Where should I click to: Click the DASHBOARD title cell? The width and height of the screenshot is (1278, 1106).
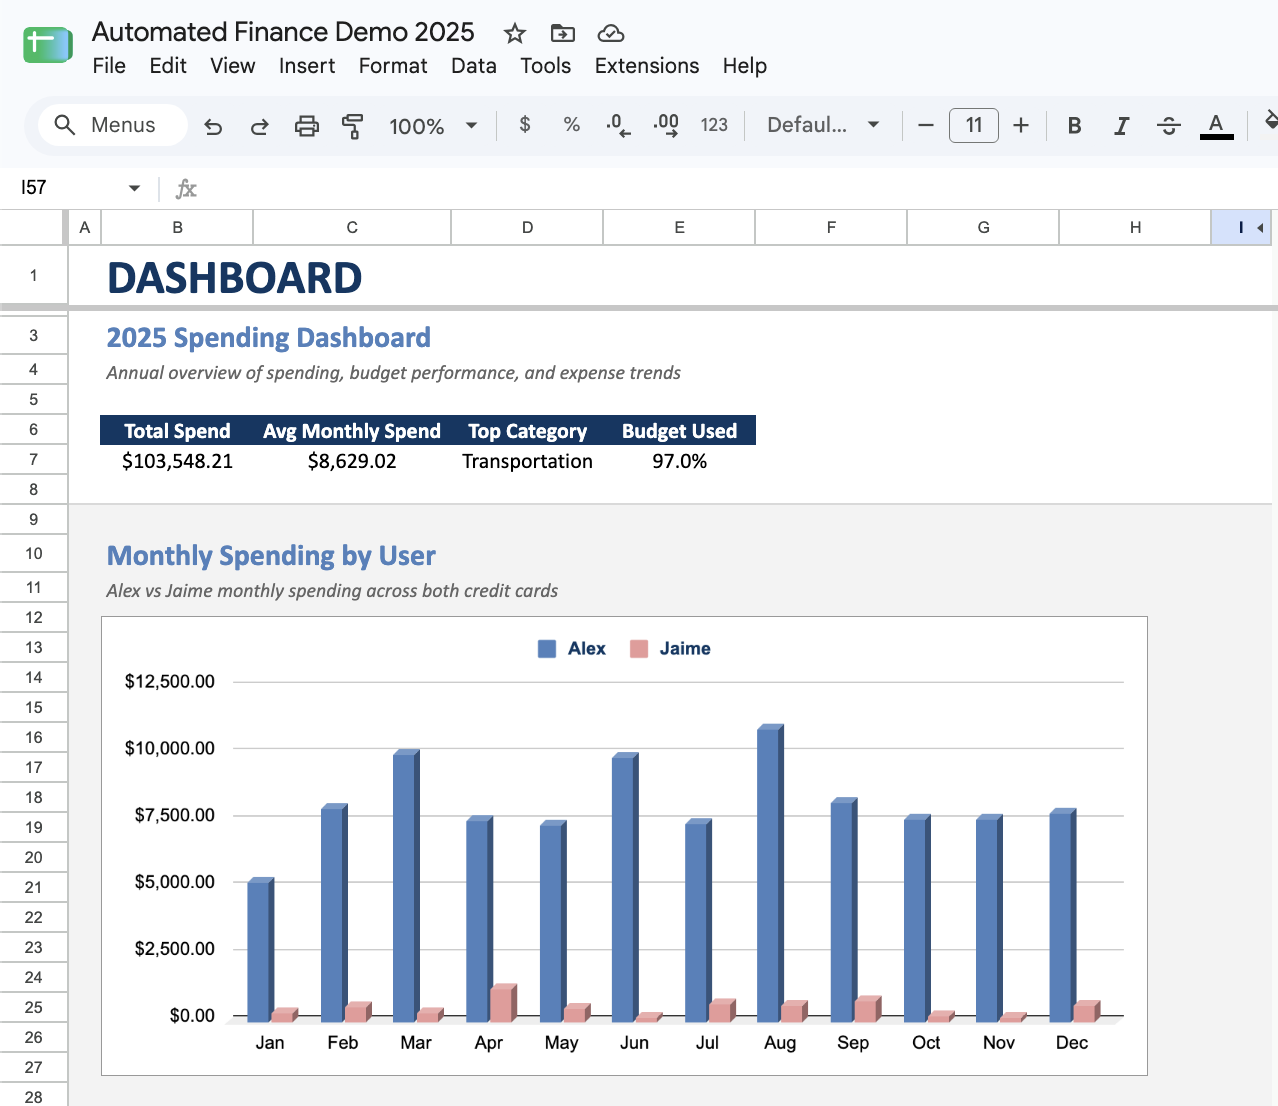click(x=235, y=278)
